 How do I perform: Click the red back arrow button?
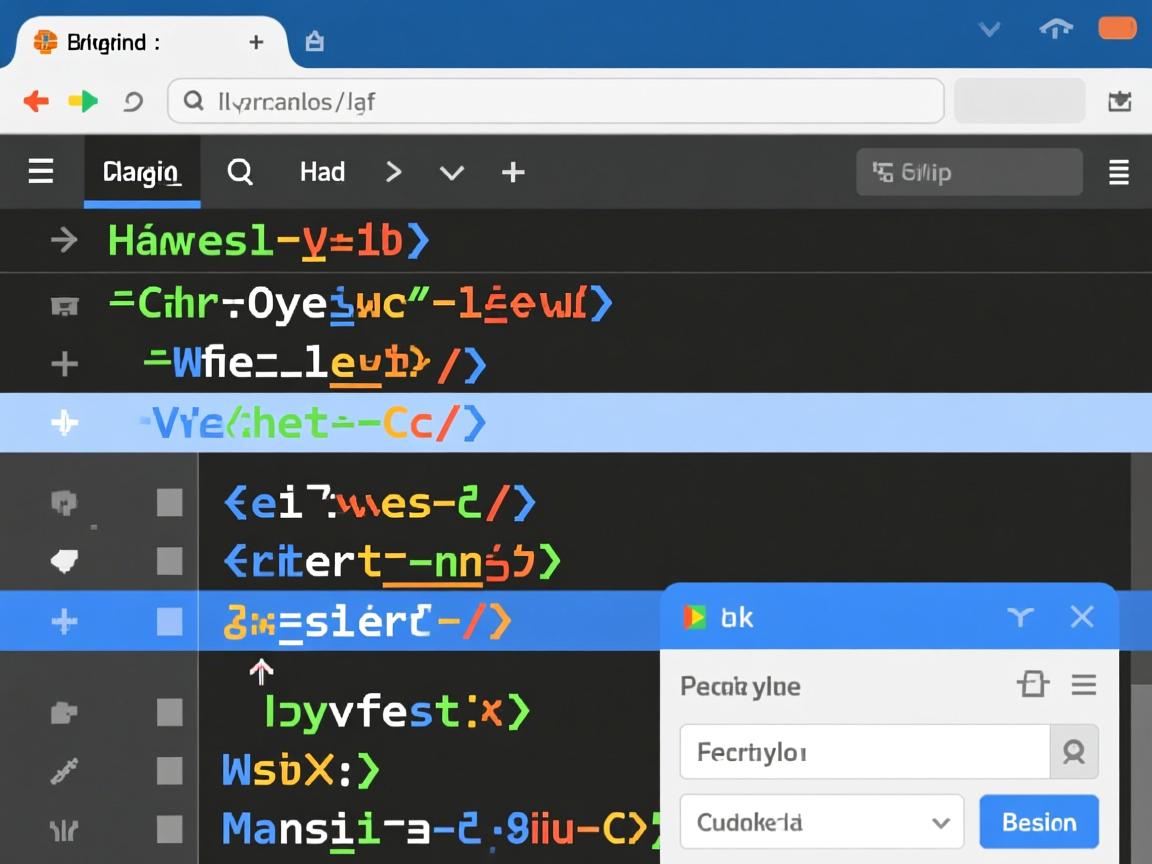click(36, 101)
